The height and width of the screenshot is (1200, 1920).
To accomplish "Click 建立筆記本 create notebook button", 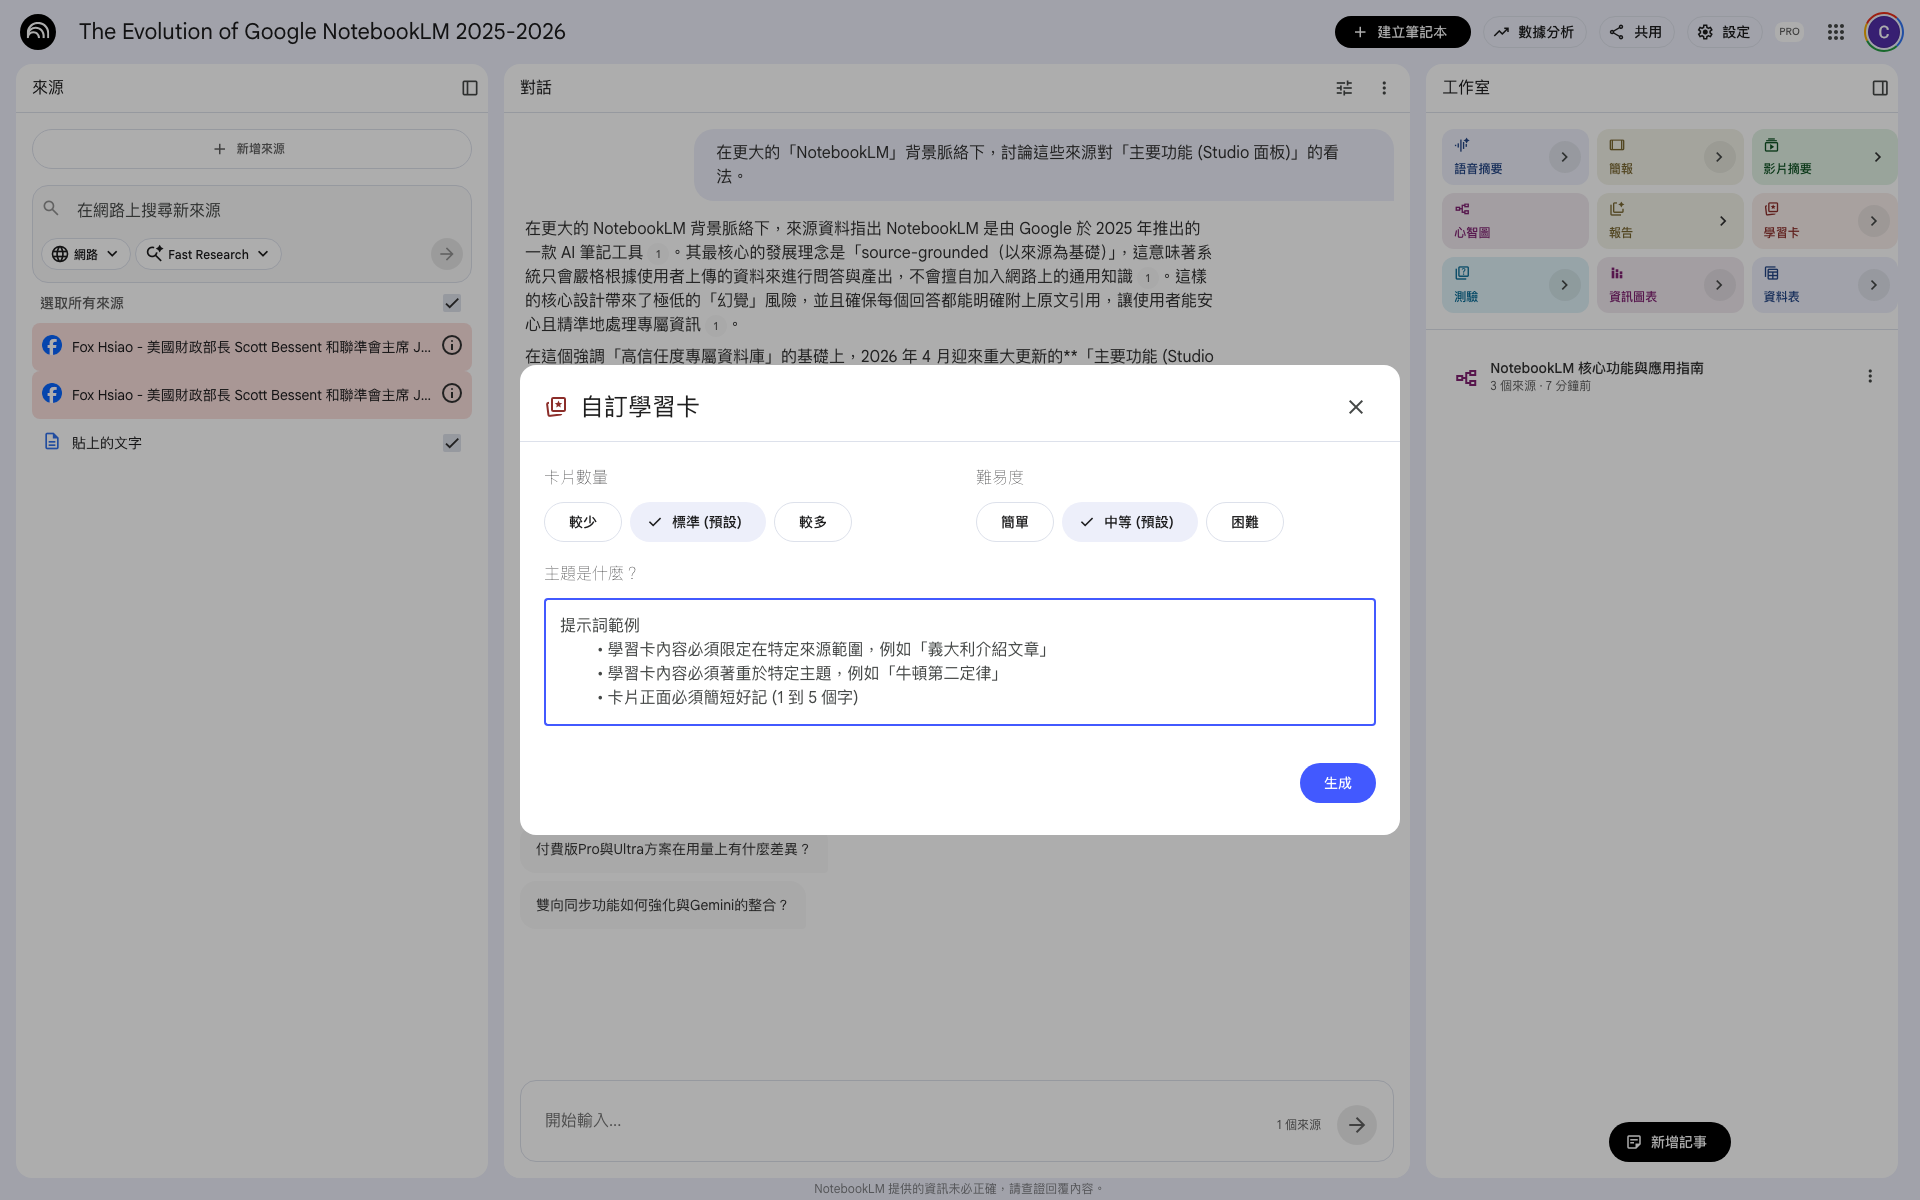I will (x=1402, y=32).
